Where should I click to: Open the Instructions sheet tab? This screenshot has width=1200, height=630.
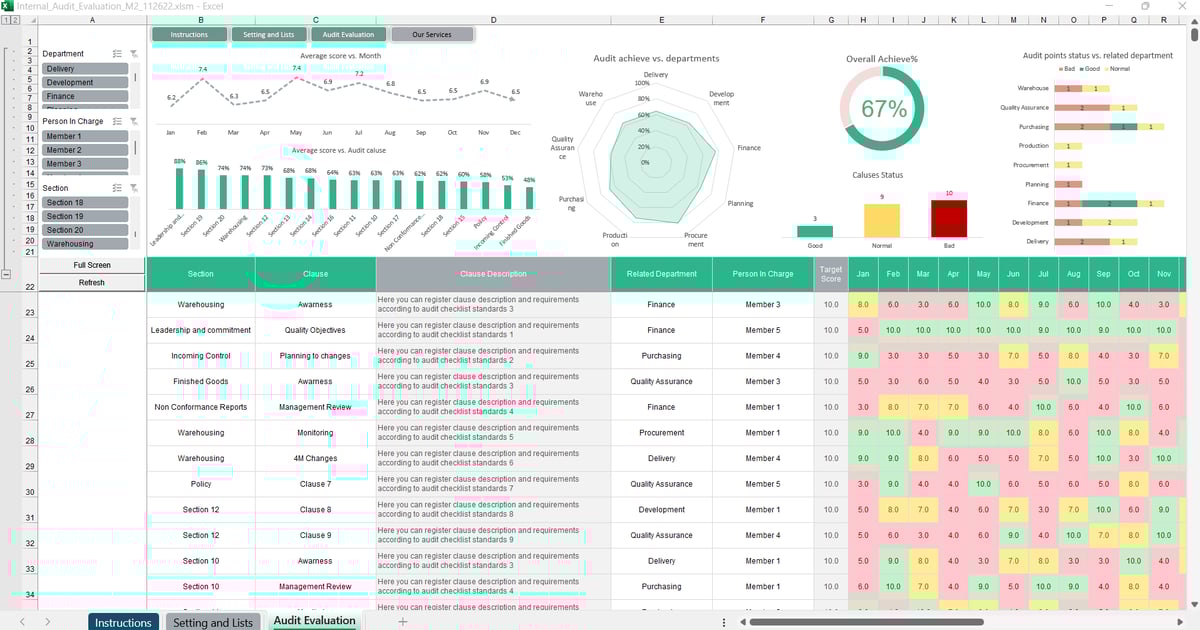[x=123, y=620]
